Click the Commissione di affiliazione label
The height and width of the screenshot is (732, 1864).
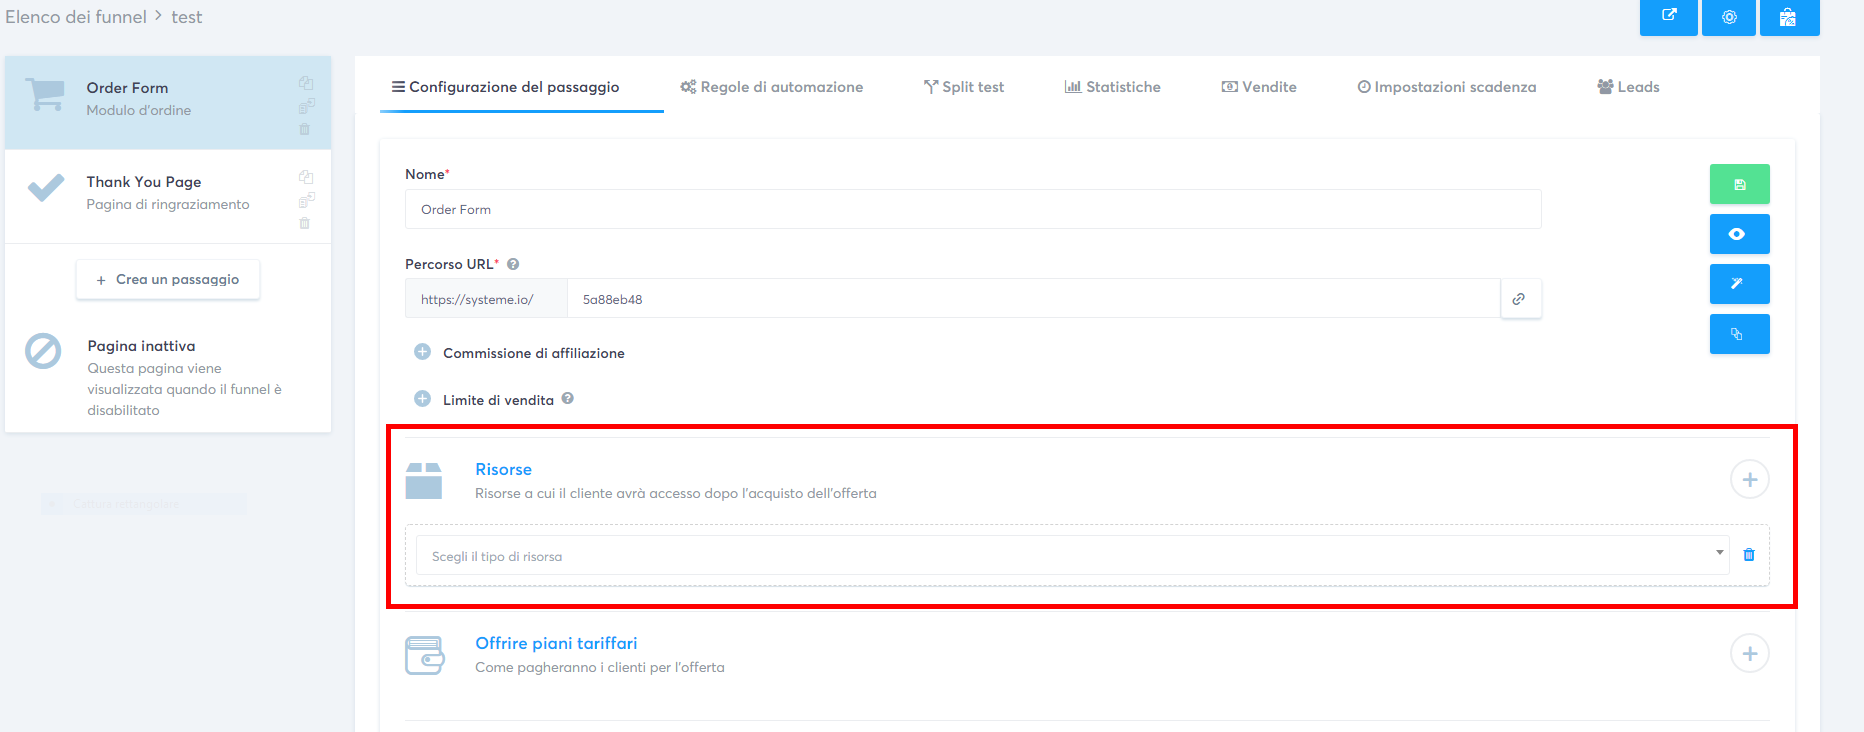534,353
